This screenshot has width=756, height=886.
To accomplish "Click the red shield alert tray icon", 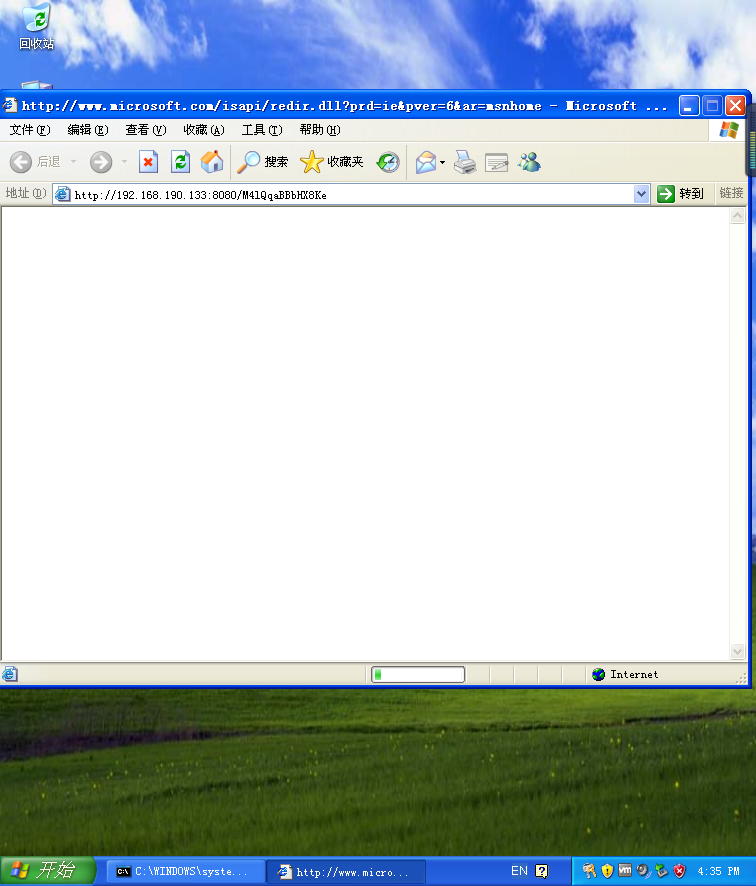I will coord(680,871).
